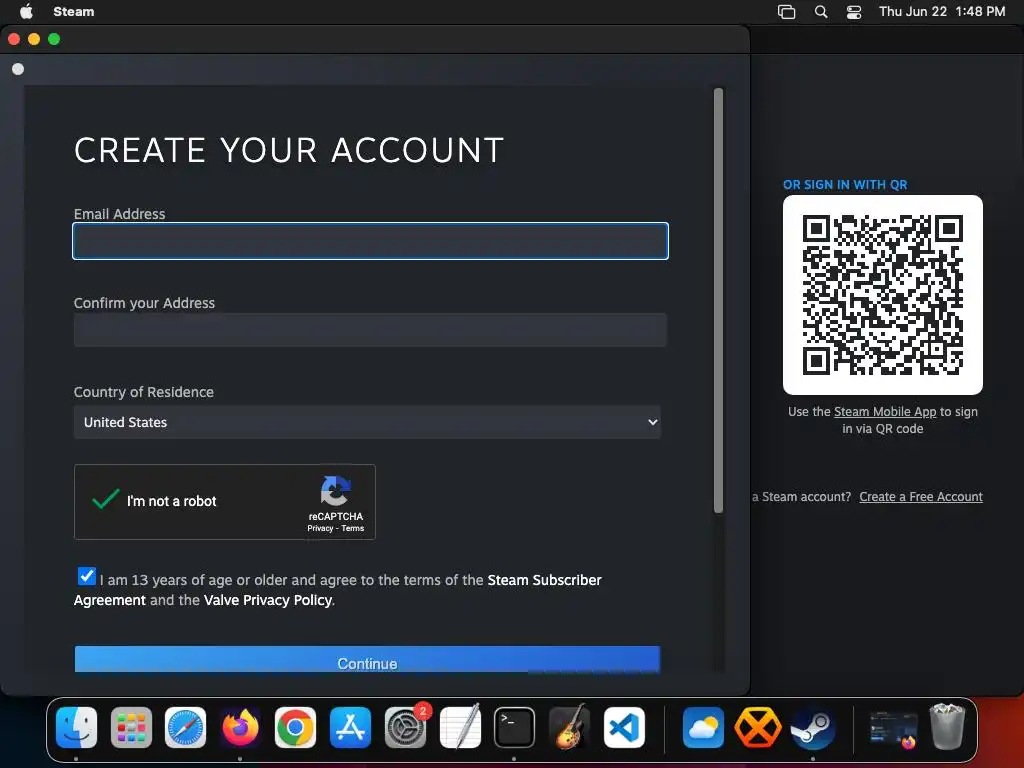Open Spotlight search in menu bar
The image size is (1024, 768).
coord(821,12)
